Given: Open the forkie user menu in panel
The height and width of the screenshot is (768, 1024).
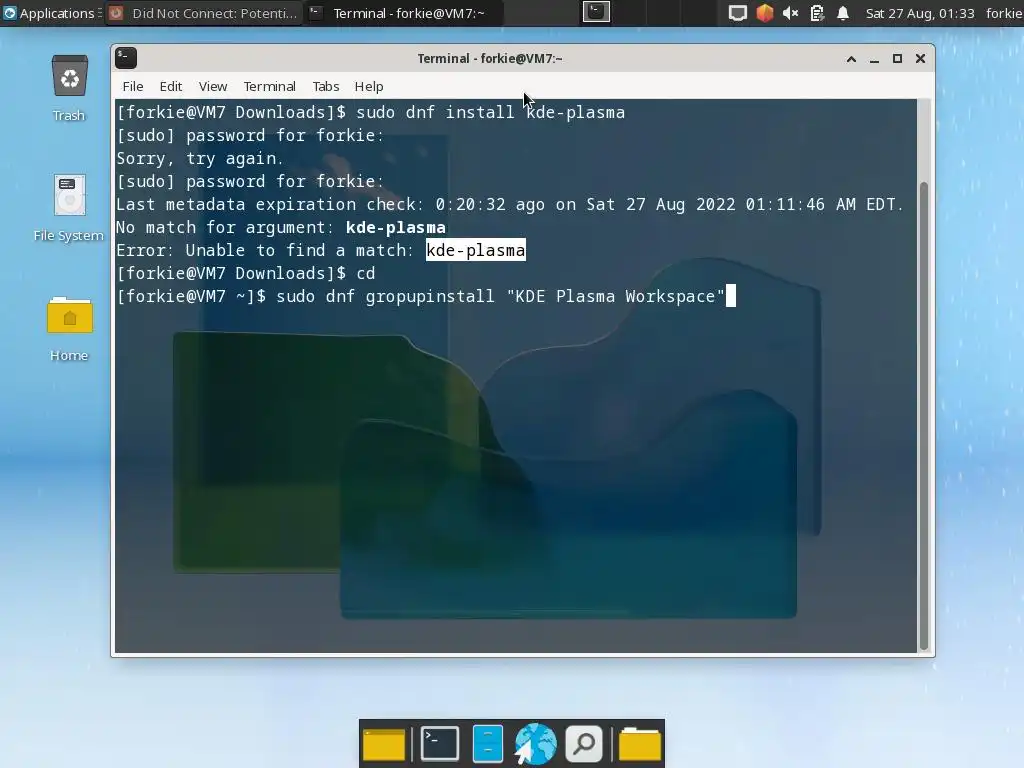Looking at the screenshot, I should pos(1004,13).
